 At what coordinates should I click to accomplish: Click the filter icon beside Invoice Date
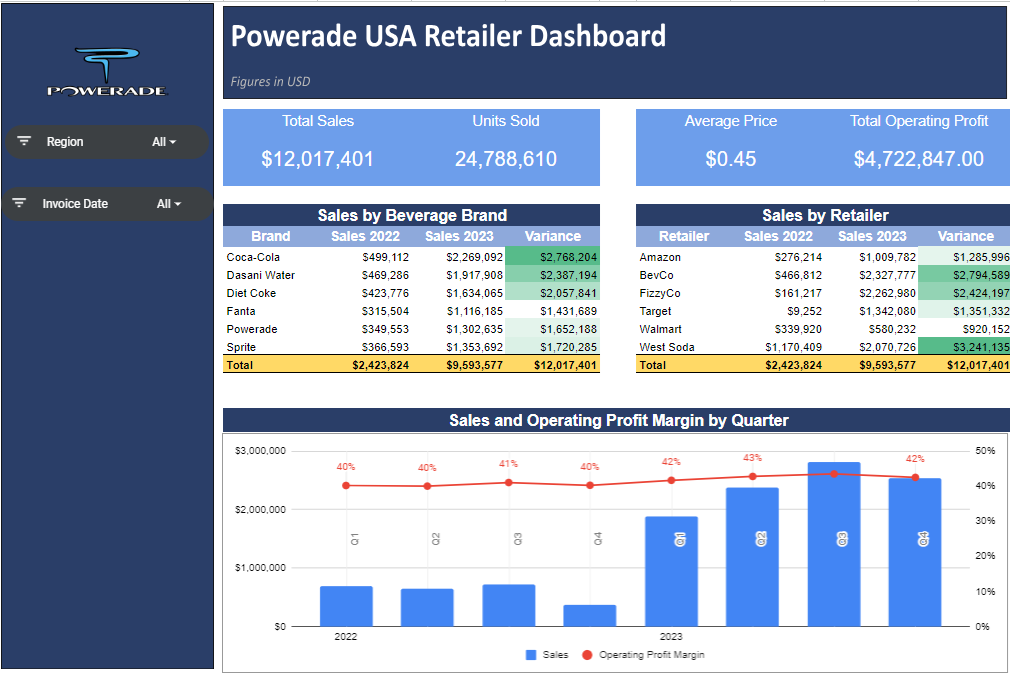pos(19,204)
